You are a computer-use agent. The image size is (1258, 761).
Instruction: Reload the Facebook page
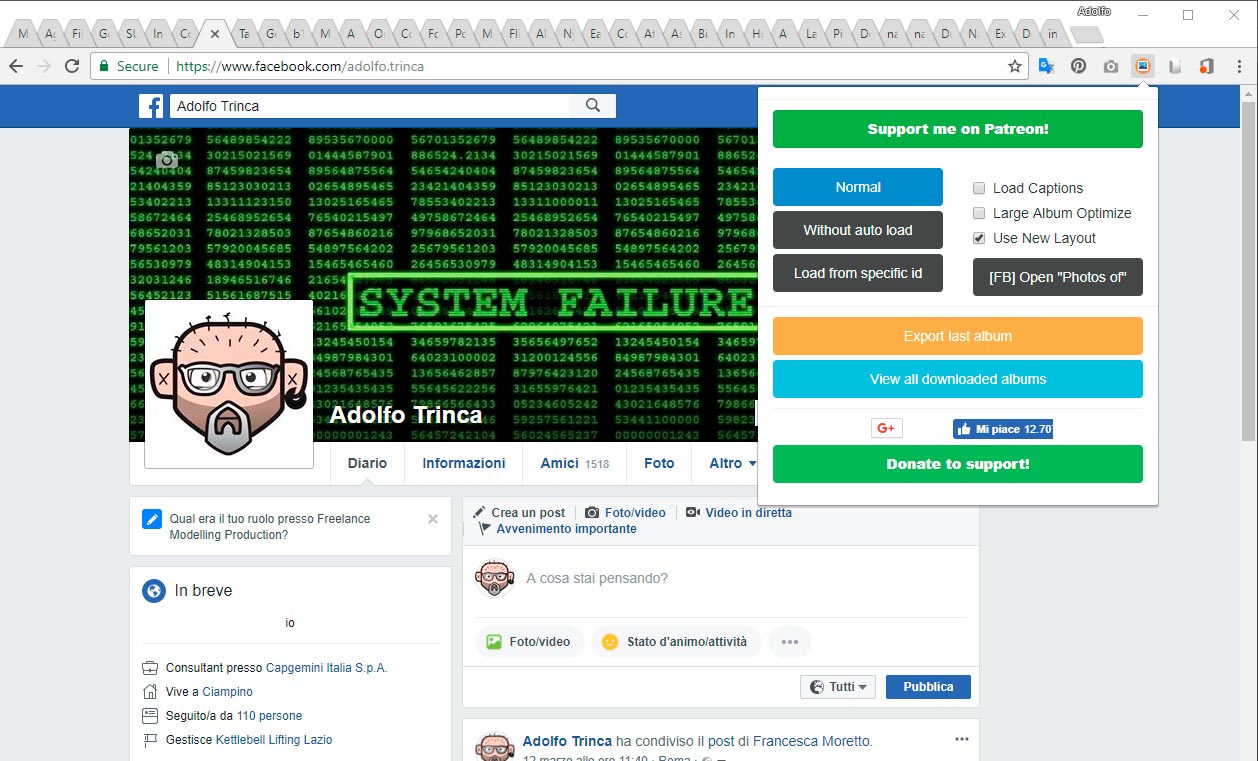tap(72, 66)
